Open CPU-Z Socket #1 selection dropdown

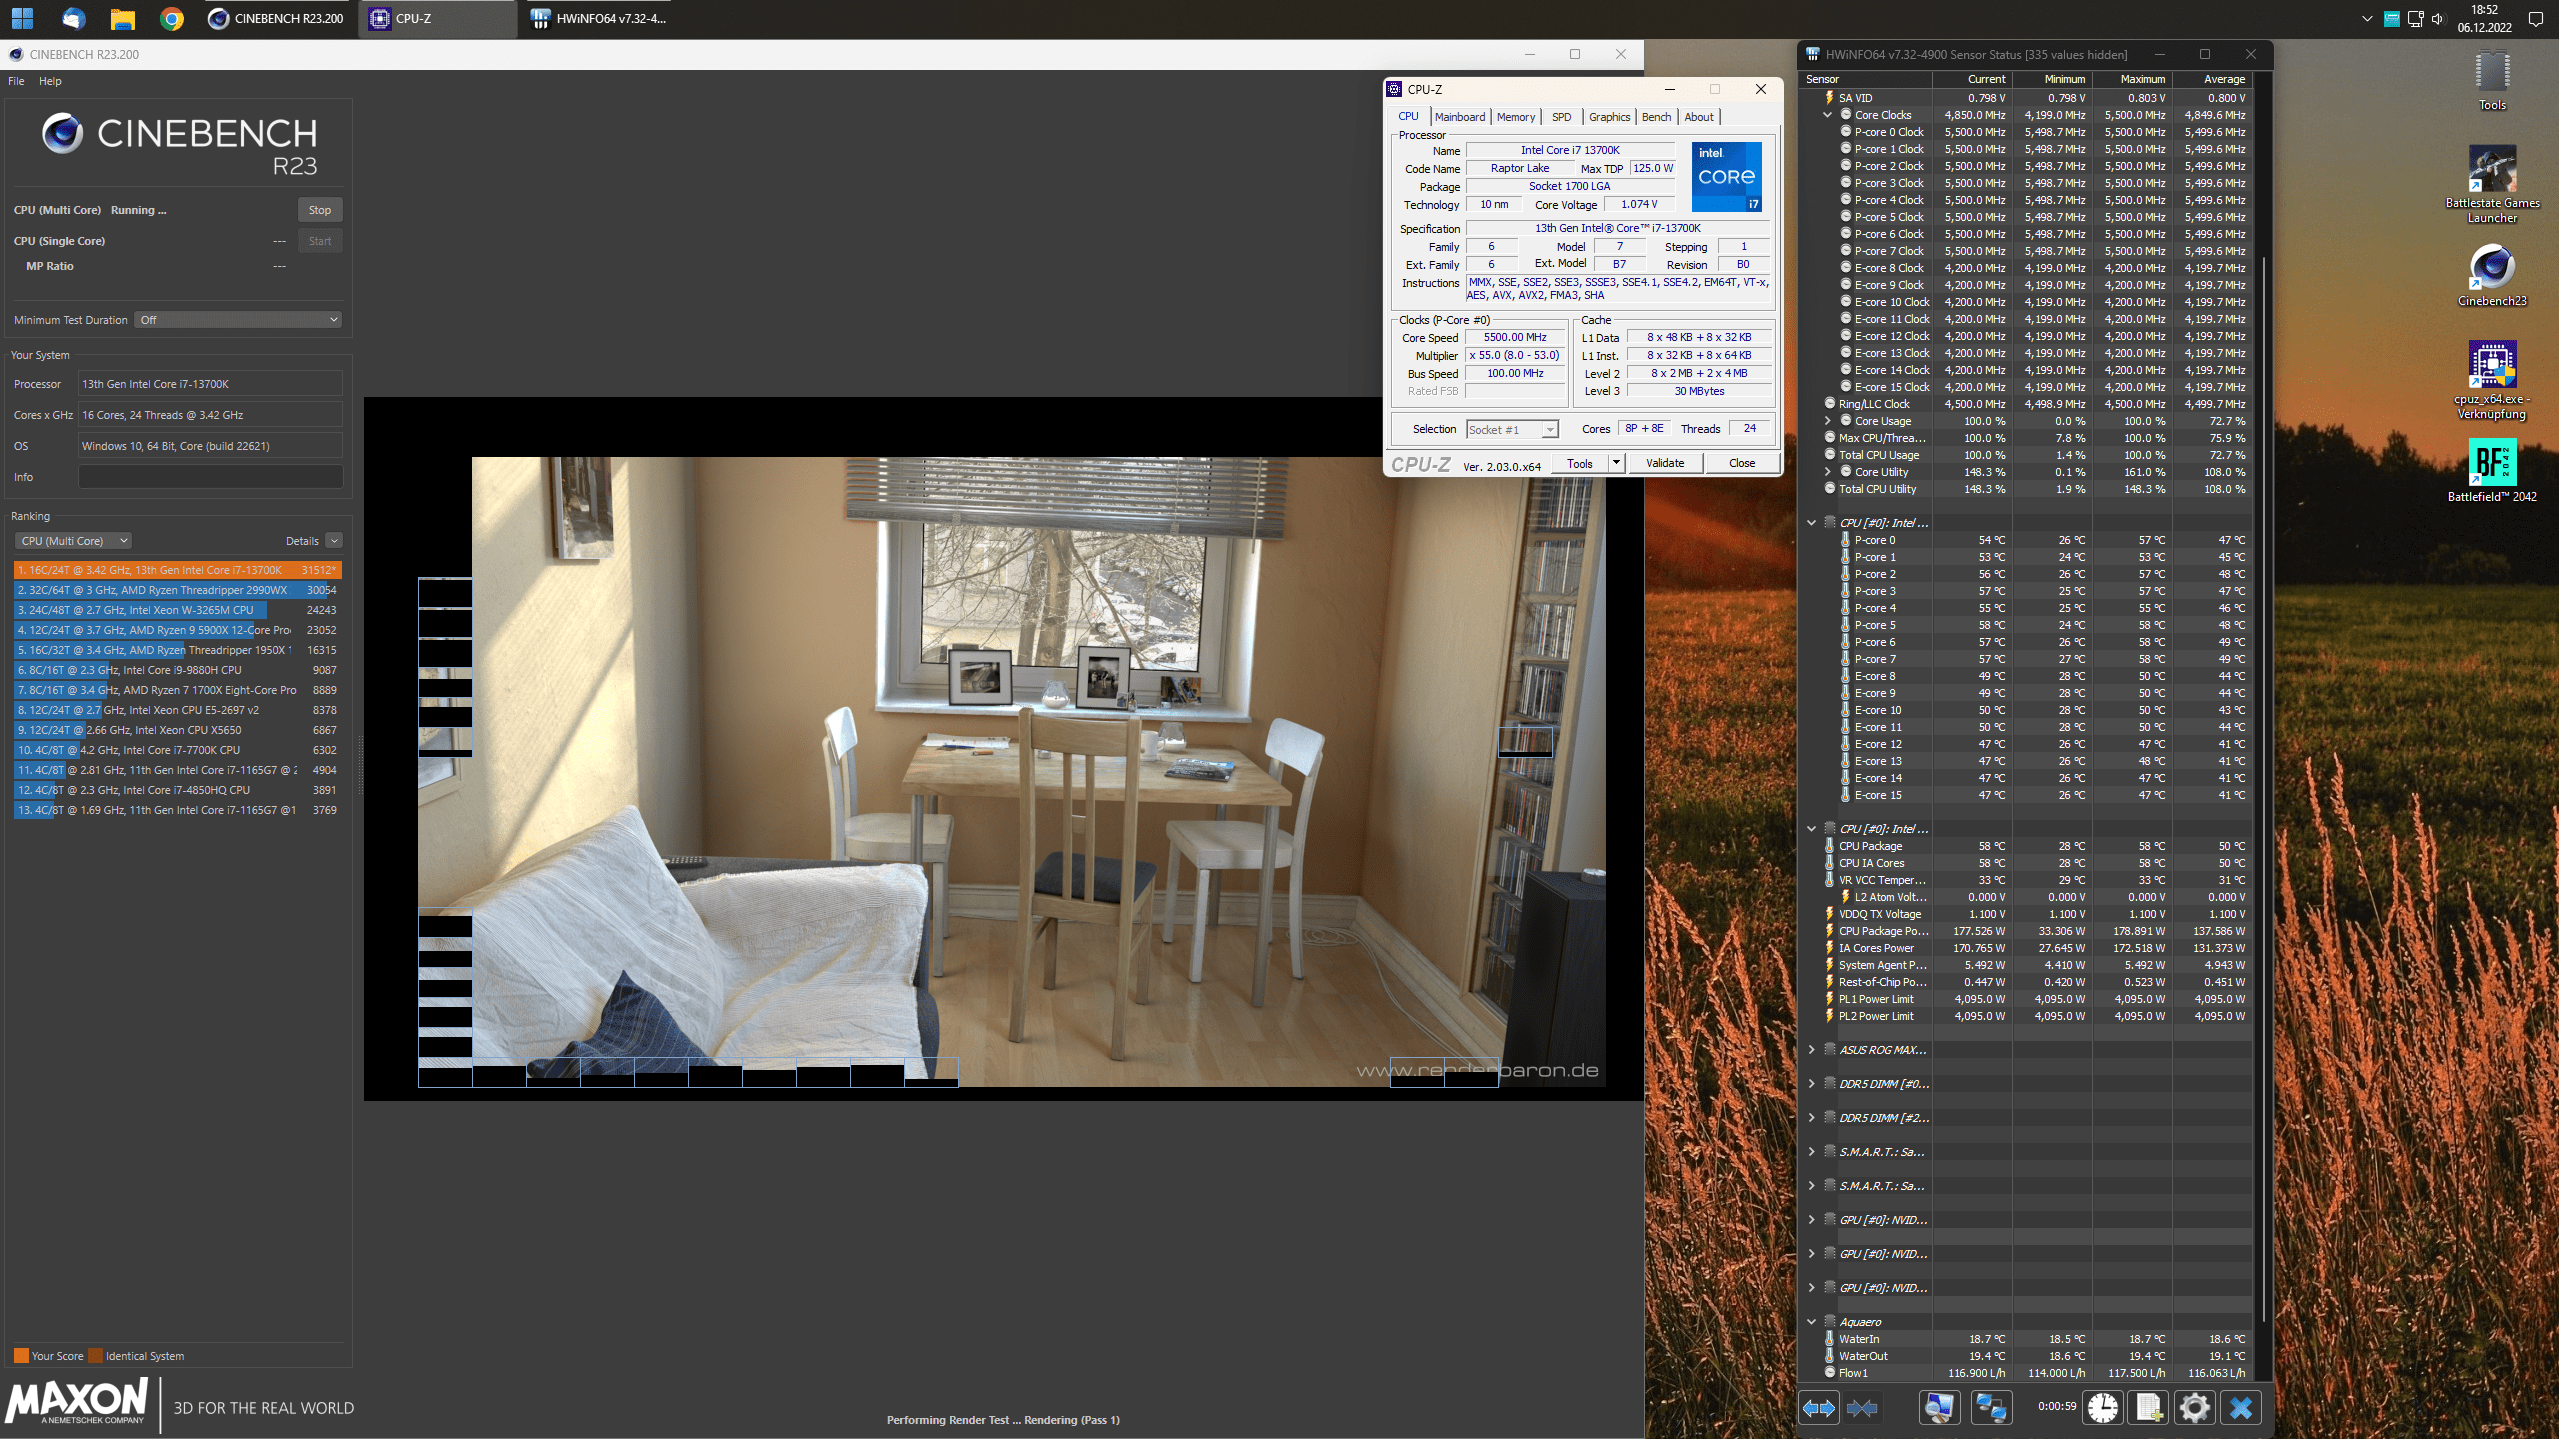click(1512, 429)
